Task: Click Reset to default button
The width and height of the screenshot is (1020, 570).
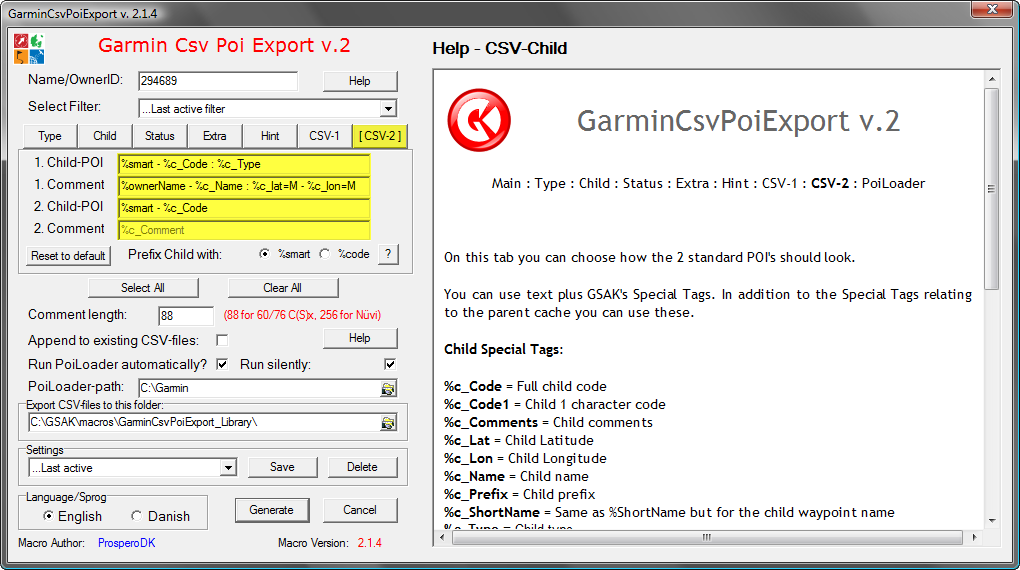Action: [x=68, y=256]
